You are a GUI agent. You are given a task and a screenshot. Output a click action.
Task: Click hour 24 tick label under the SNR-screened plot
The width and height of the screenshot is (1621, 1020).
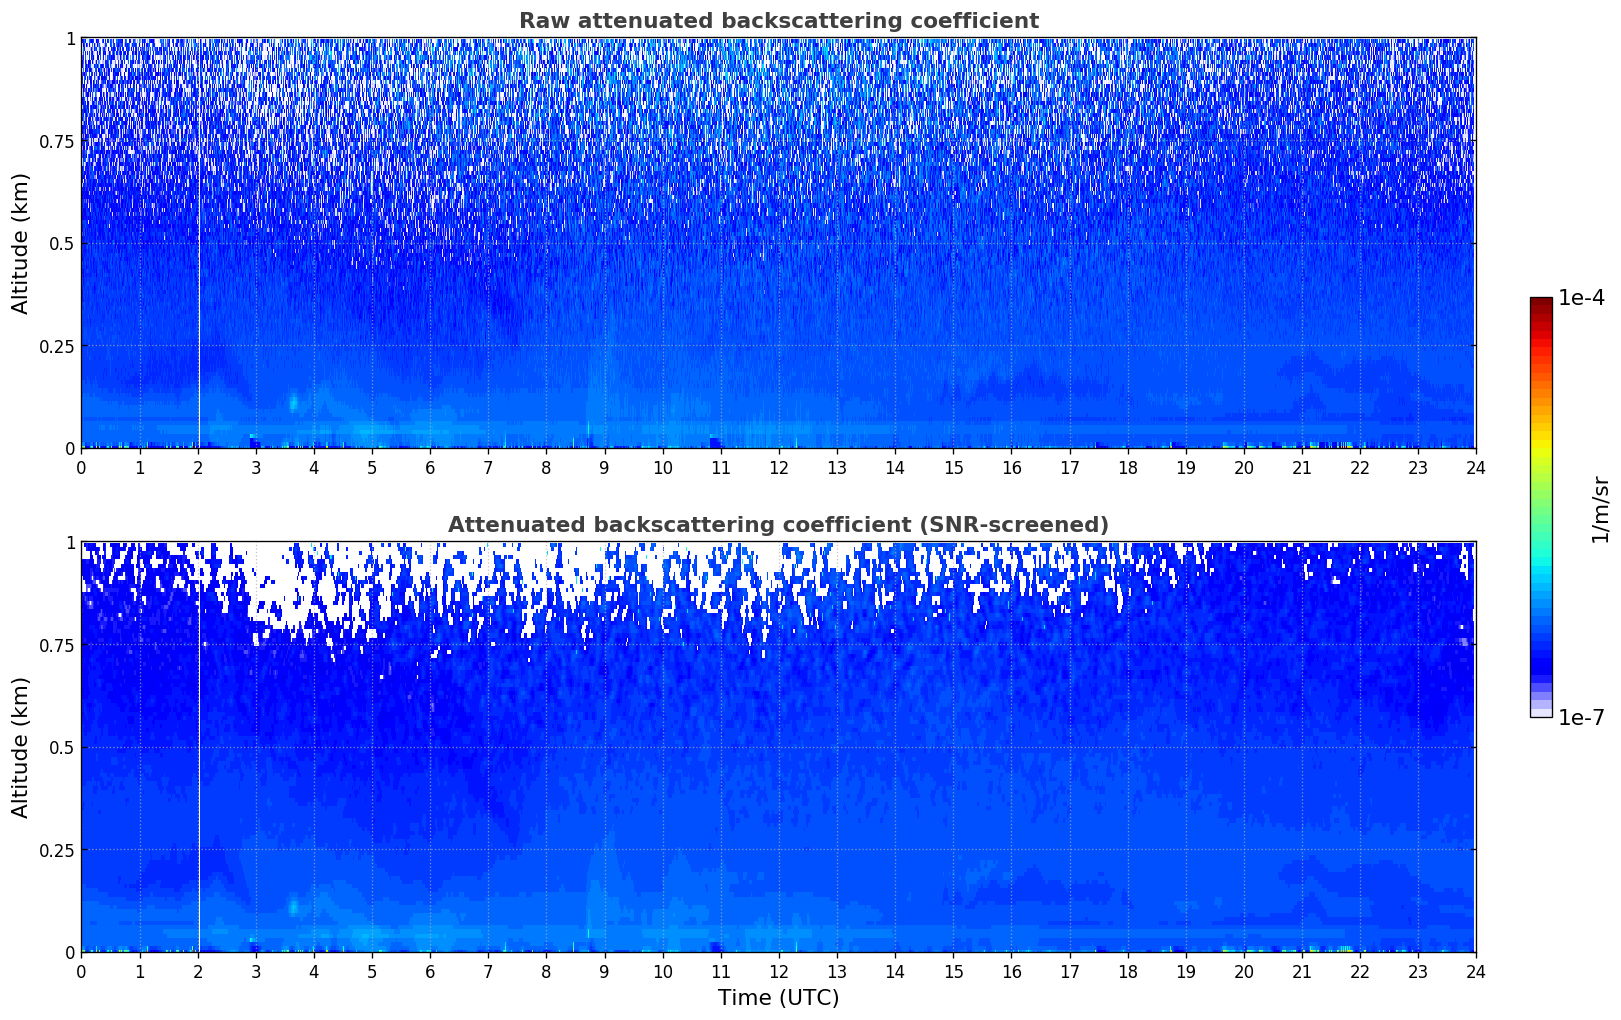tap(1476, 971)
